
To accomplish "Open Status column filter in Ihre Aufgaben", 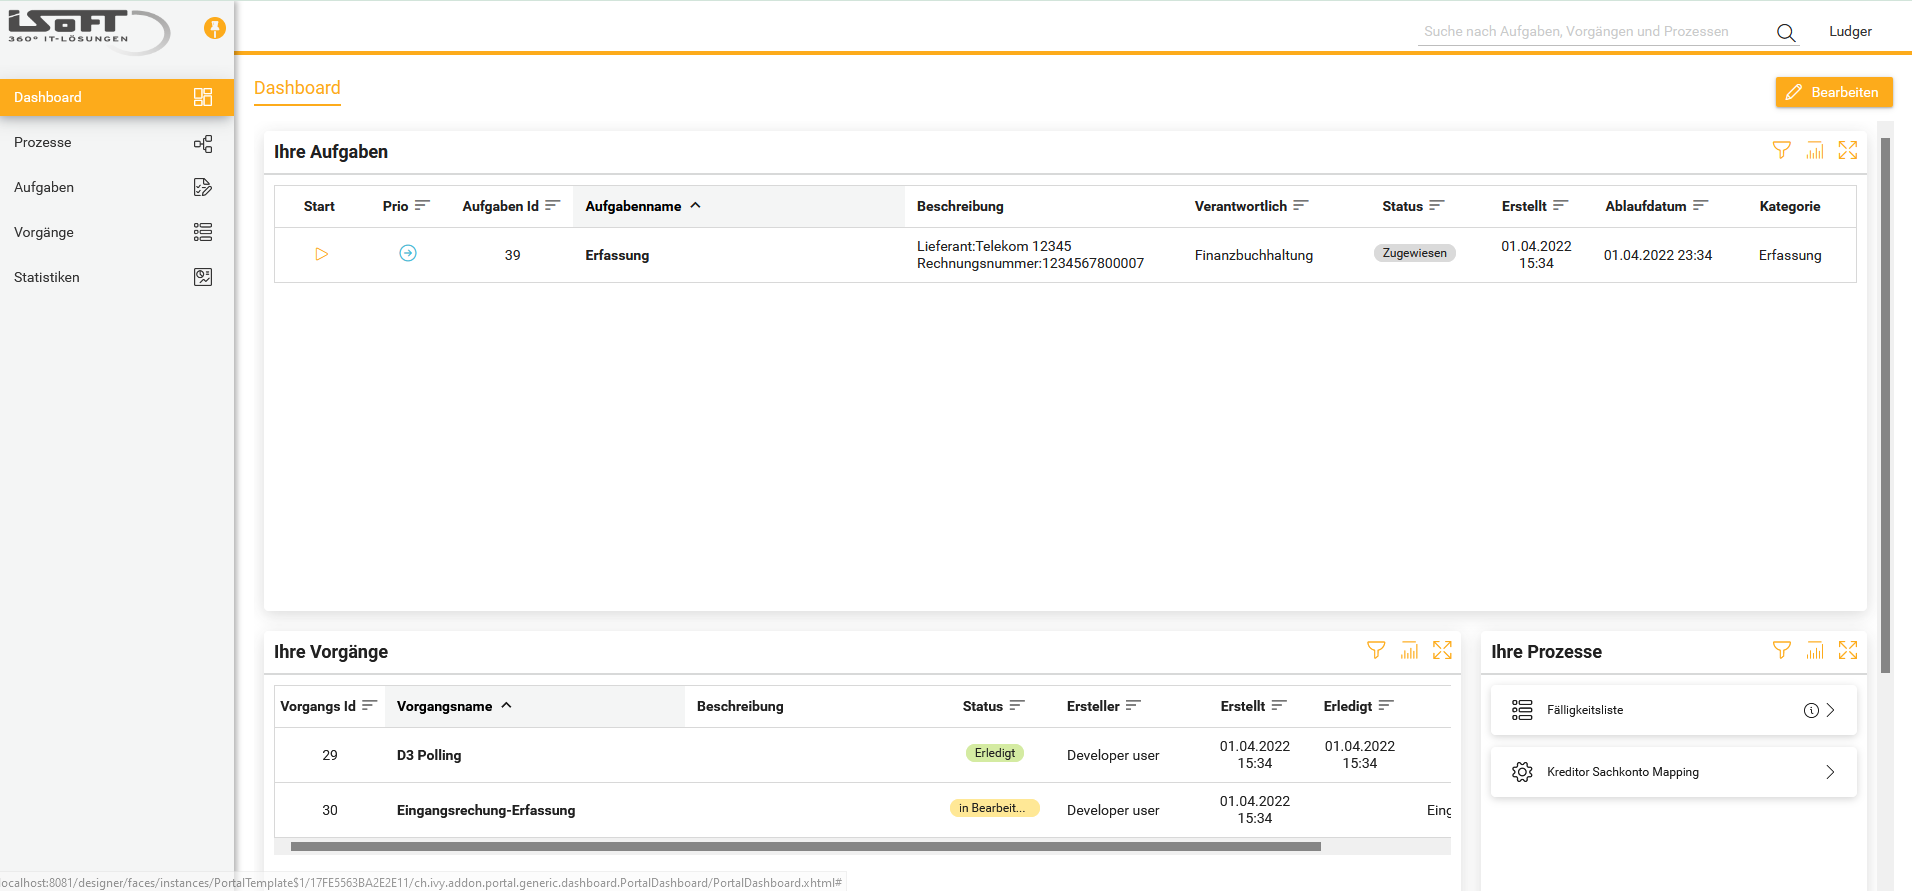I will coord(1436,206).
